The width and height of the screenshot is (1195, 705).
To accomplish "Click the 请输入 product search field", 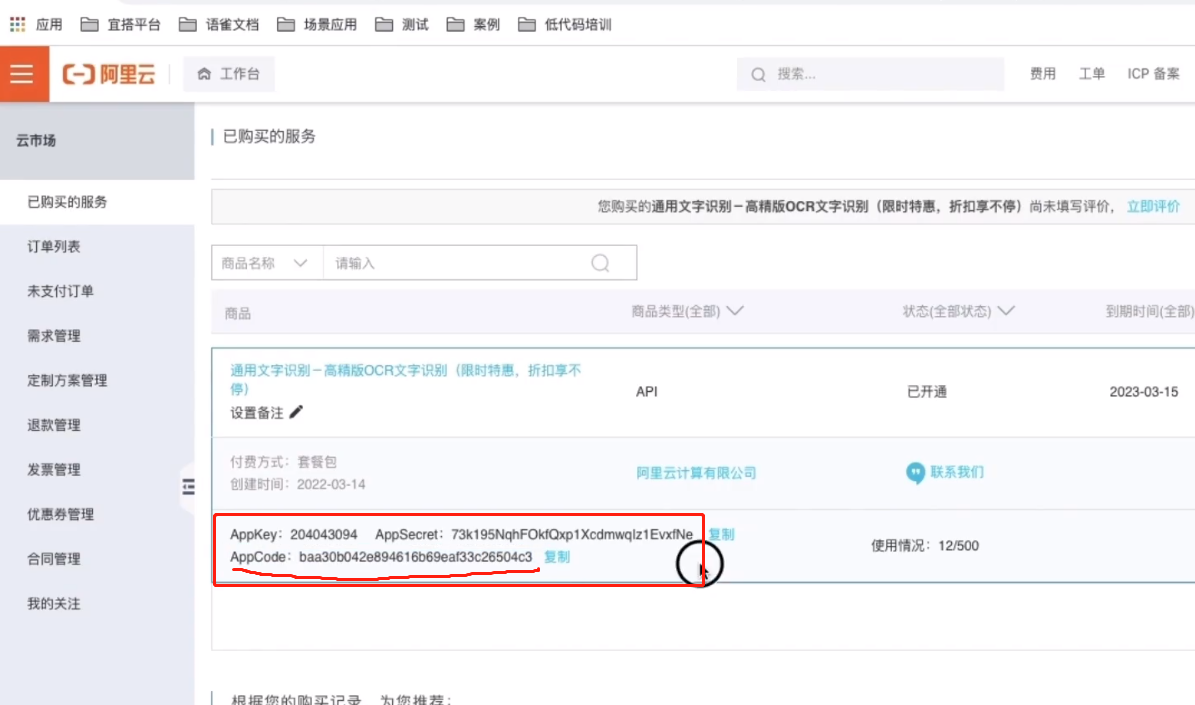I will [x=457, y=263].
